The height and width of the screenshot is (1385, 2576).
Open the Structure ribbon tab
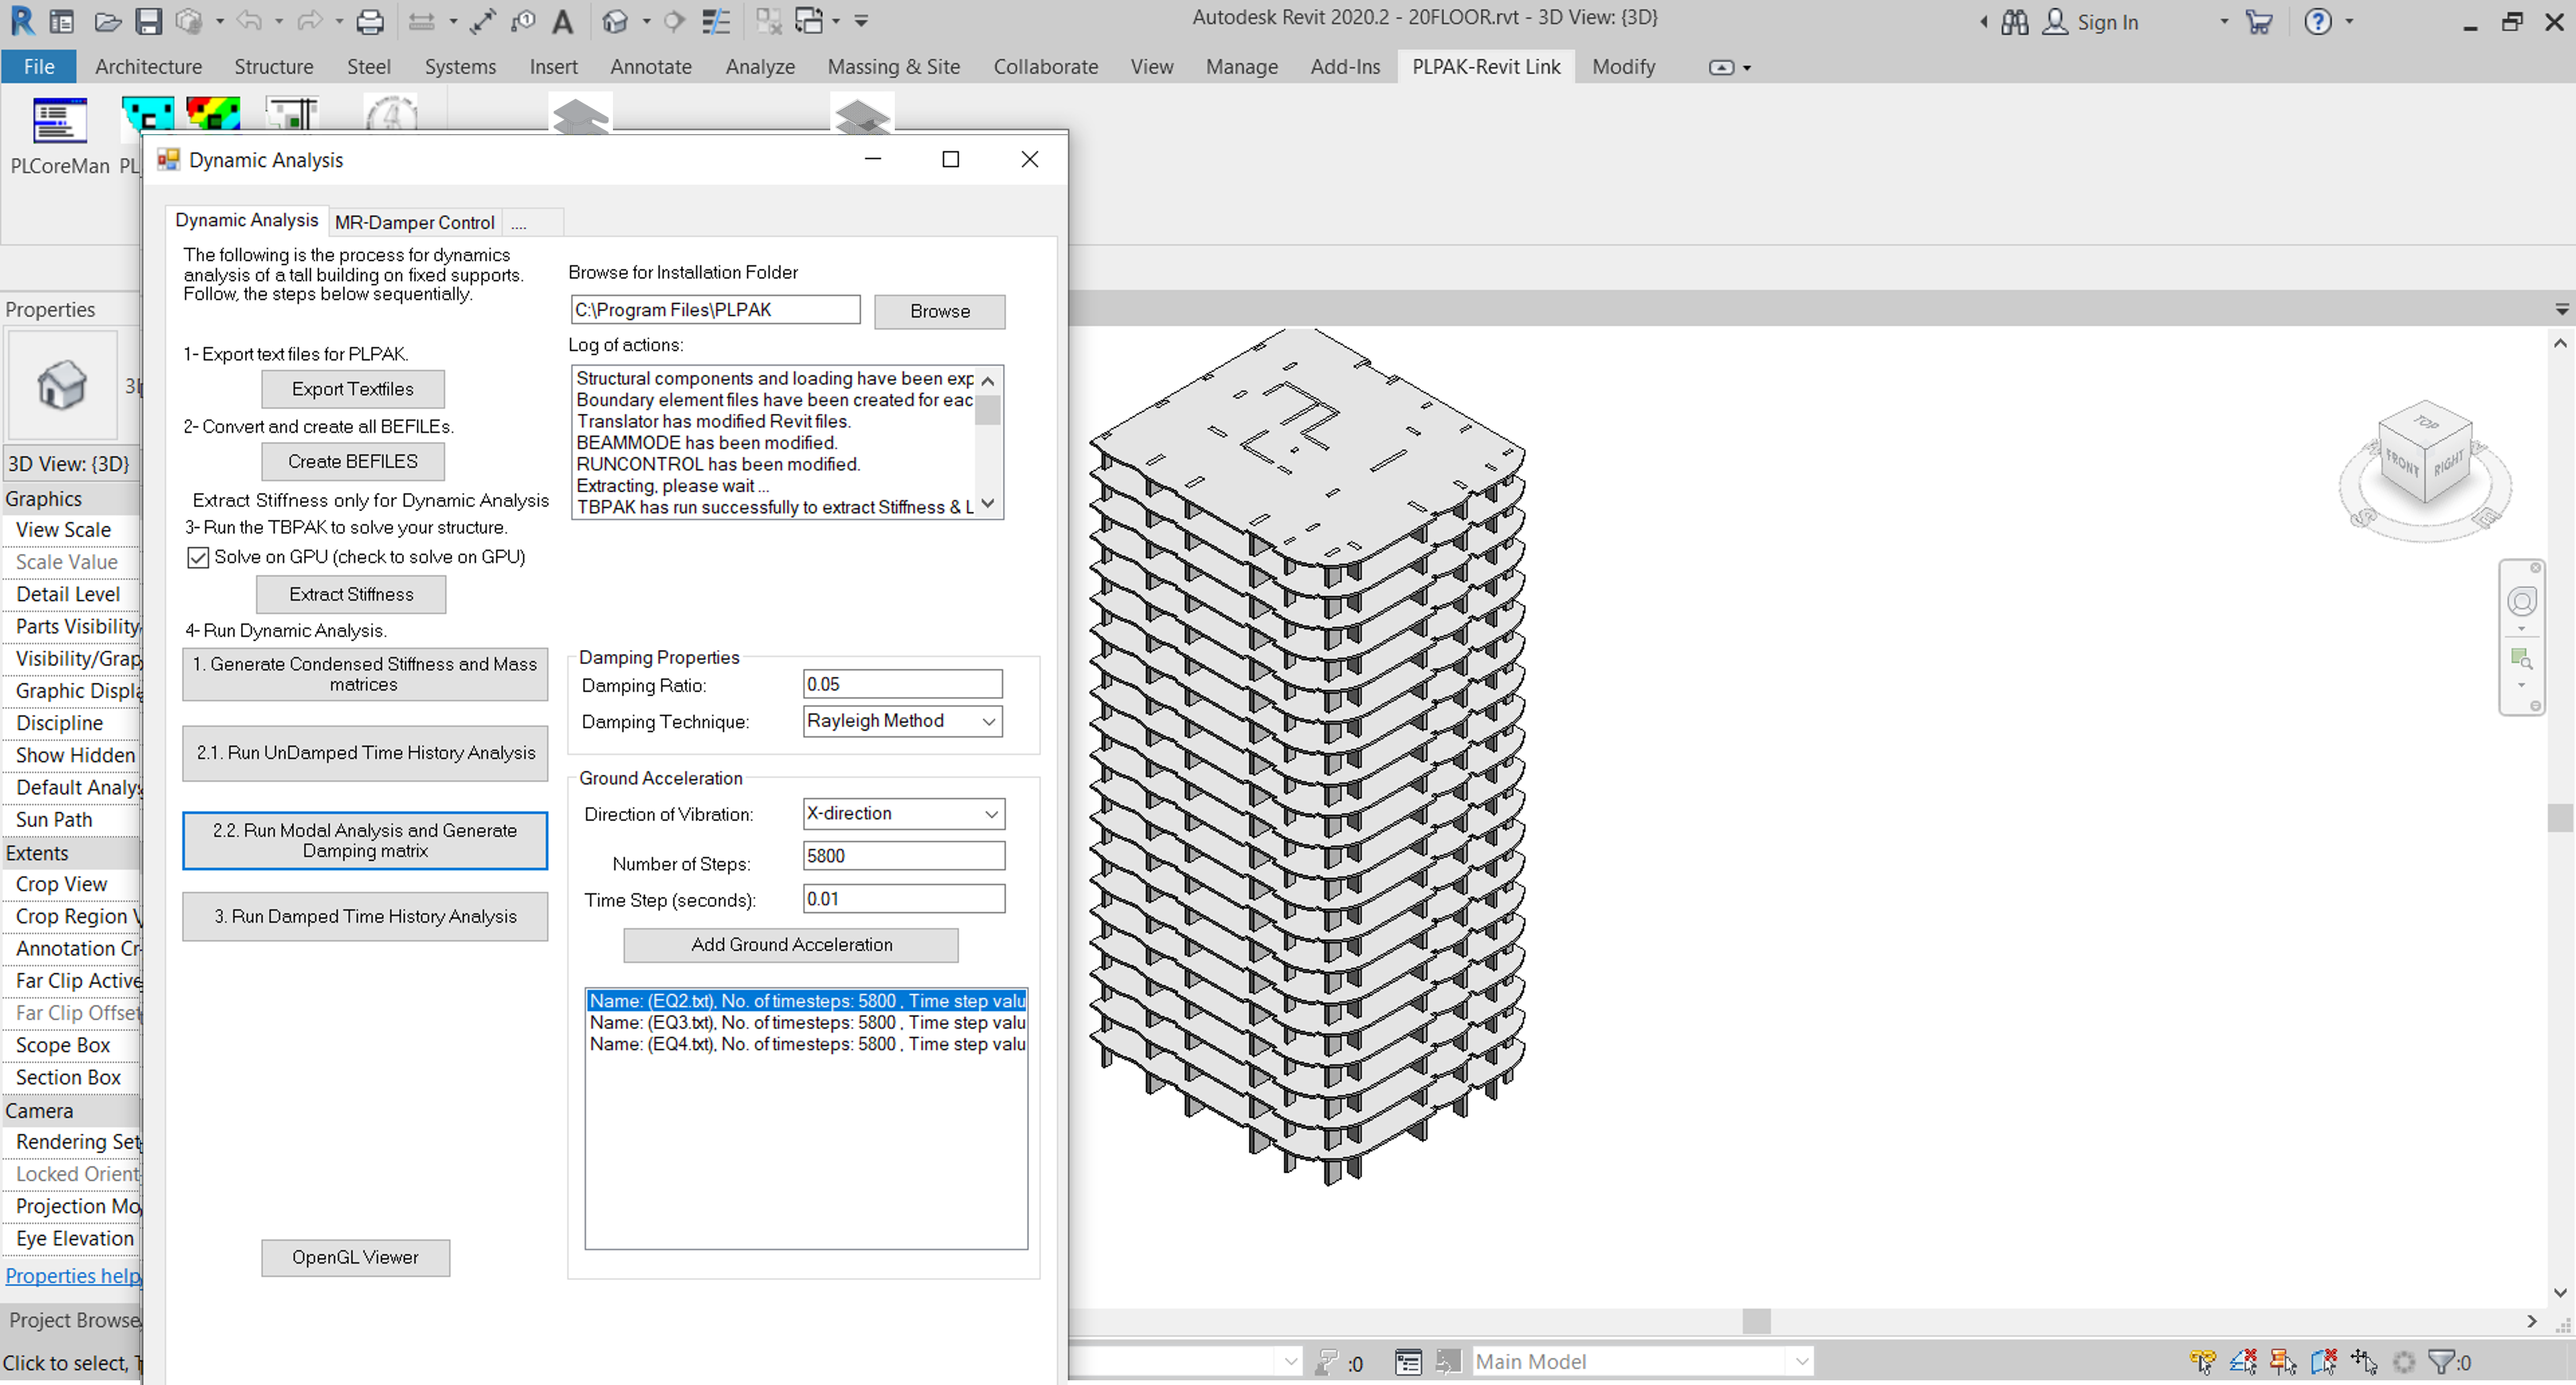[x=274, y=66]
